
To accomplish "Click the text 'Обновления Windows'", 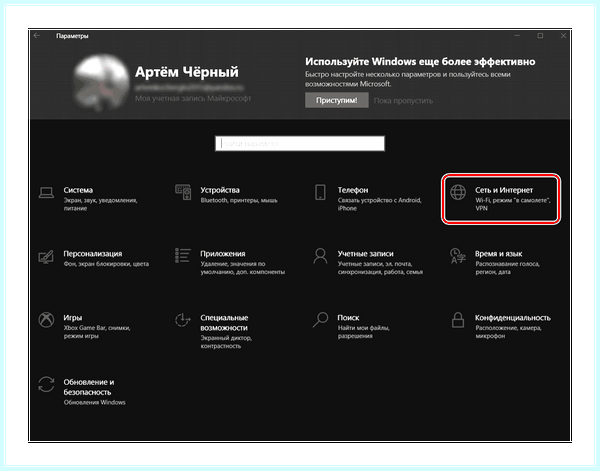I will [95, 403].
